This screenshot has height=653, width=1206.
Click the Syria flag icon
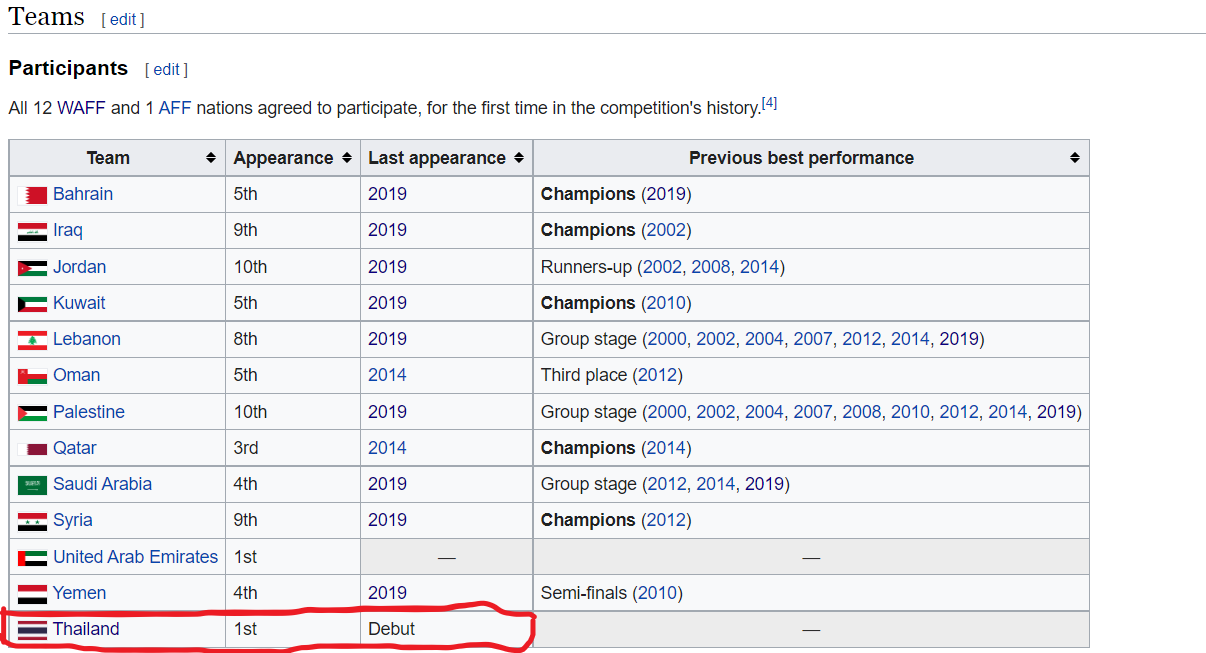pyautogui.click(x=32, y=521)
